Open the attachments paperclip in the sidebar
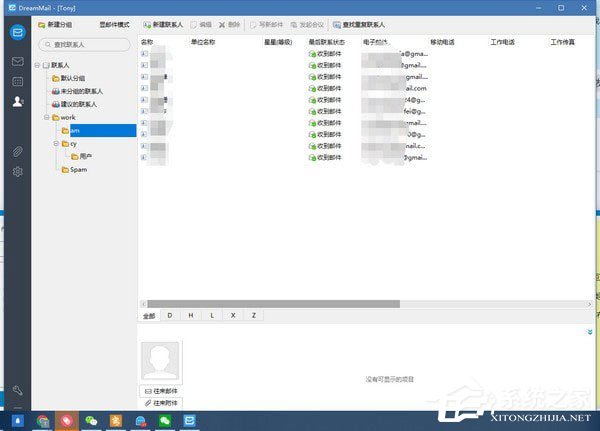 (x=18, y=152)
